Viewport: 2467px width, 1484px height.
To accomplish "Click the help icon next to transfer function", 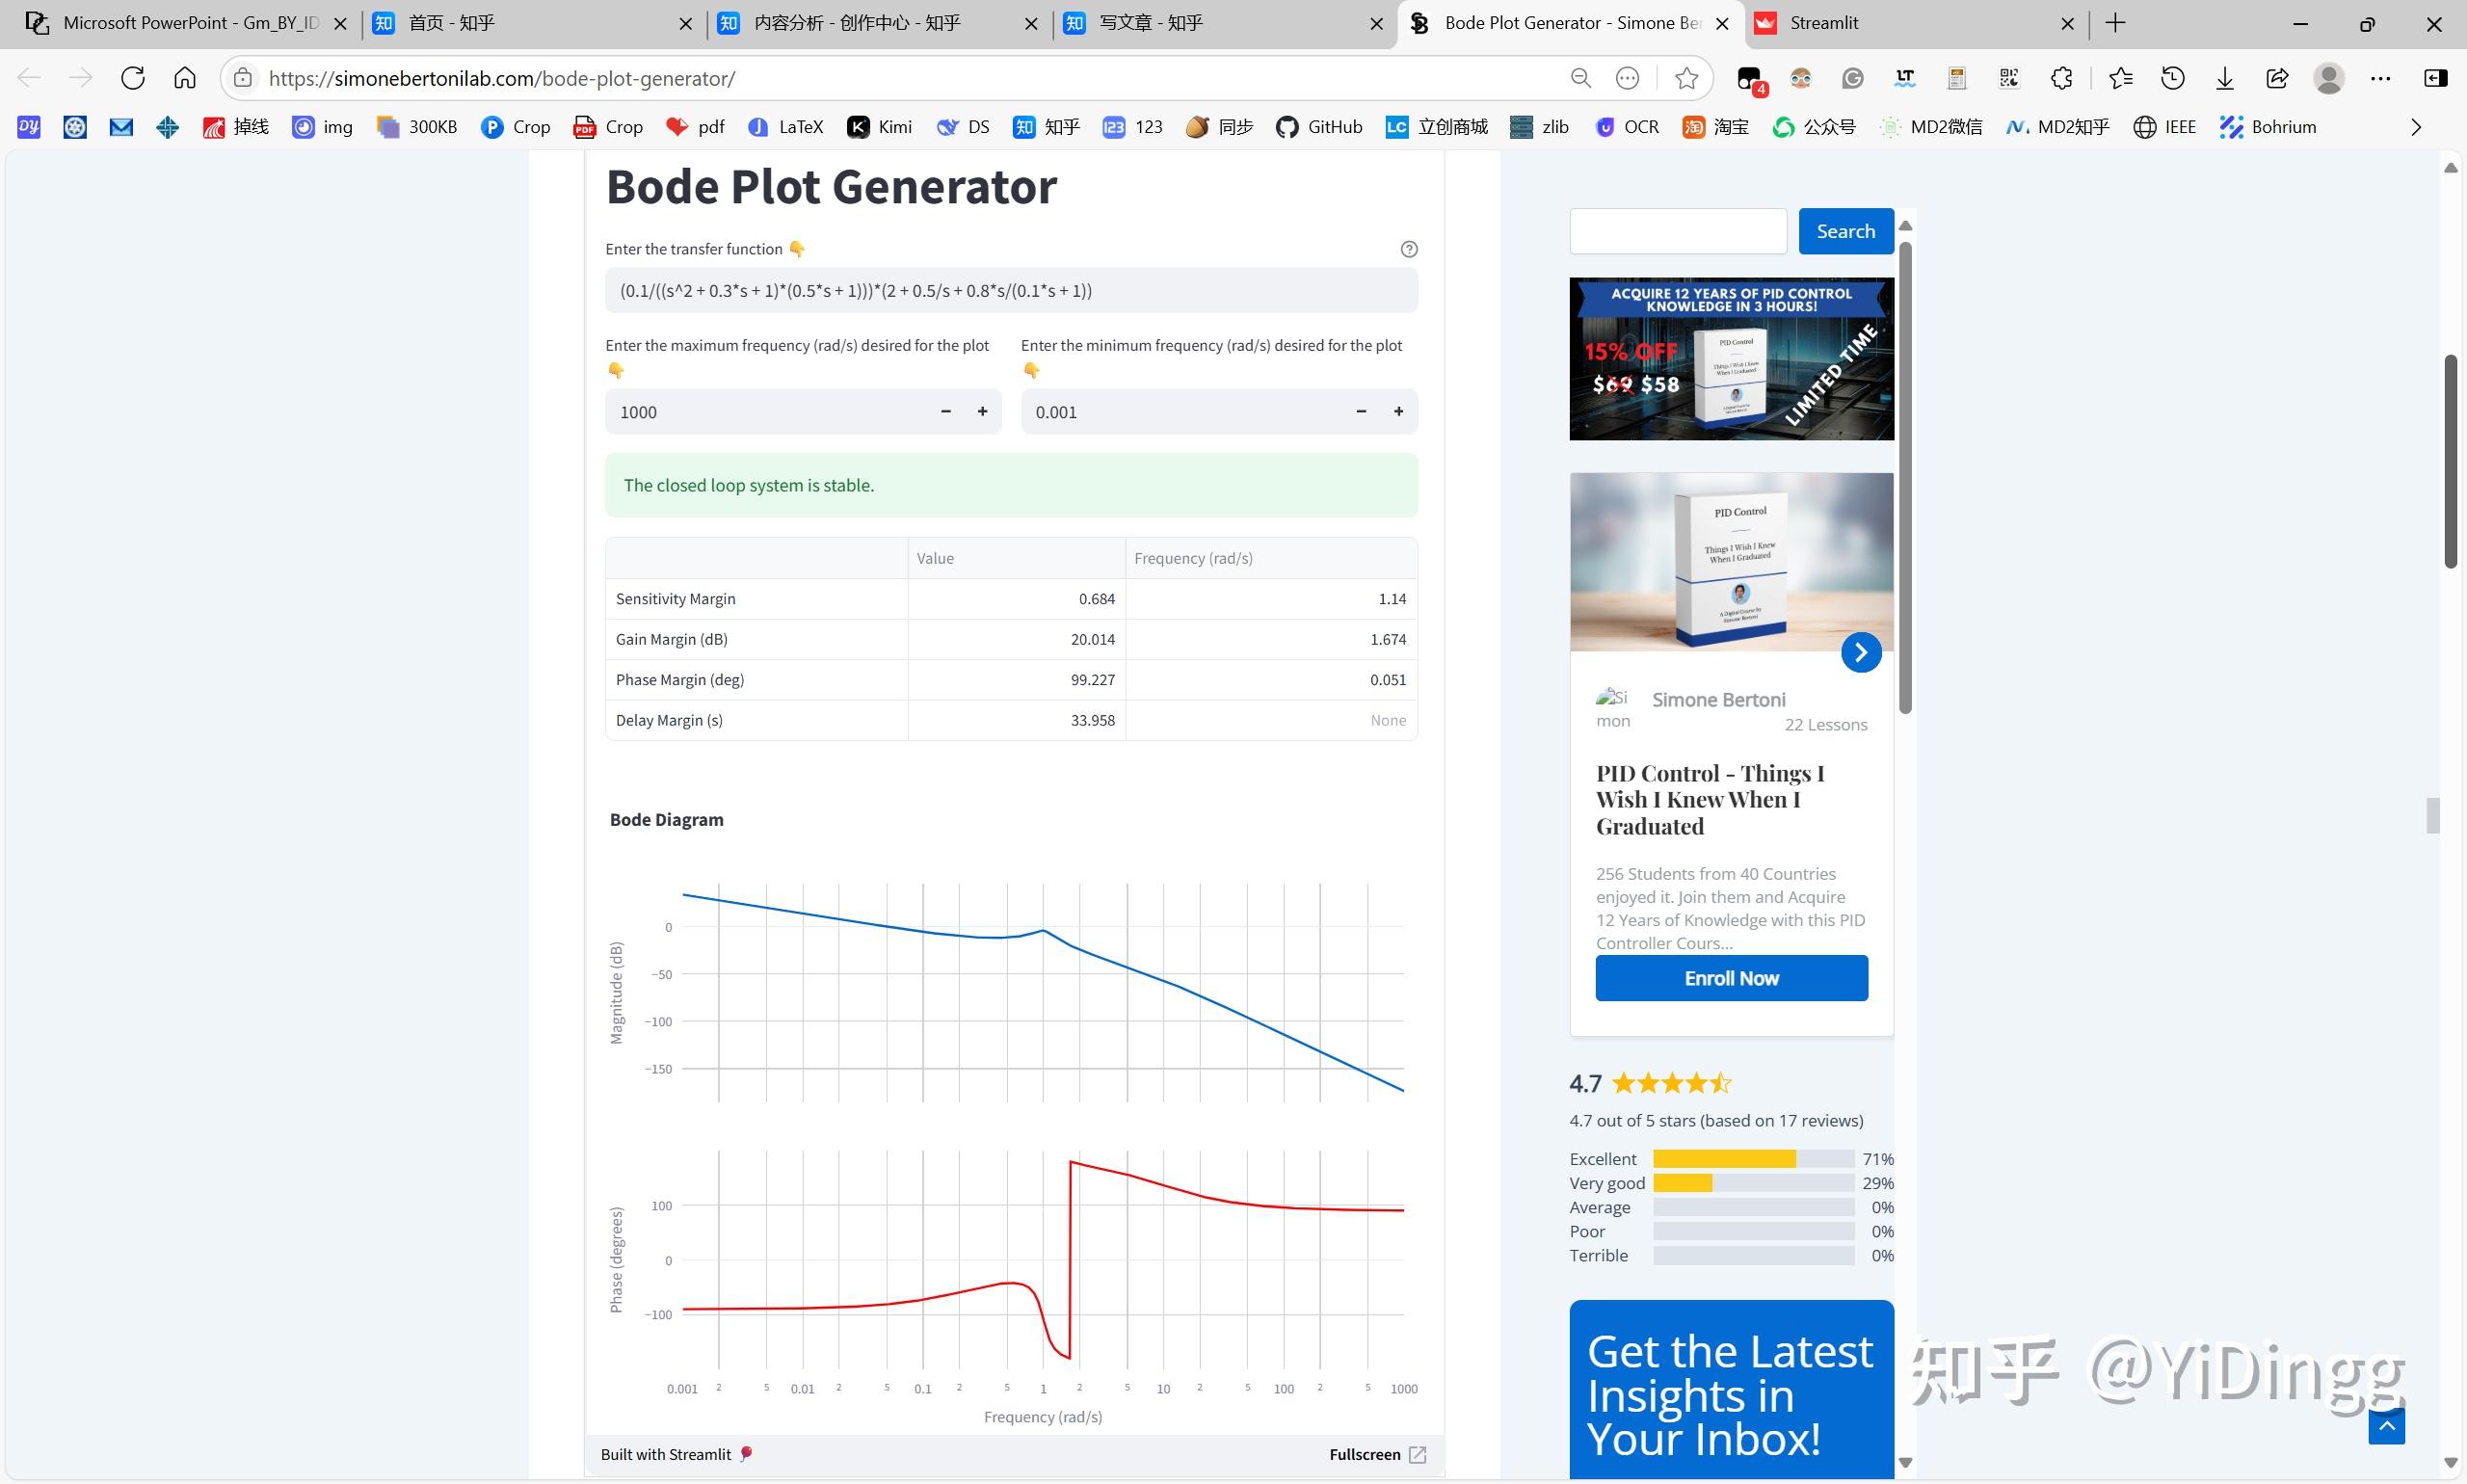I will pos(1407,249).
